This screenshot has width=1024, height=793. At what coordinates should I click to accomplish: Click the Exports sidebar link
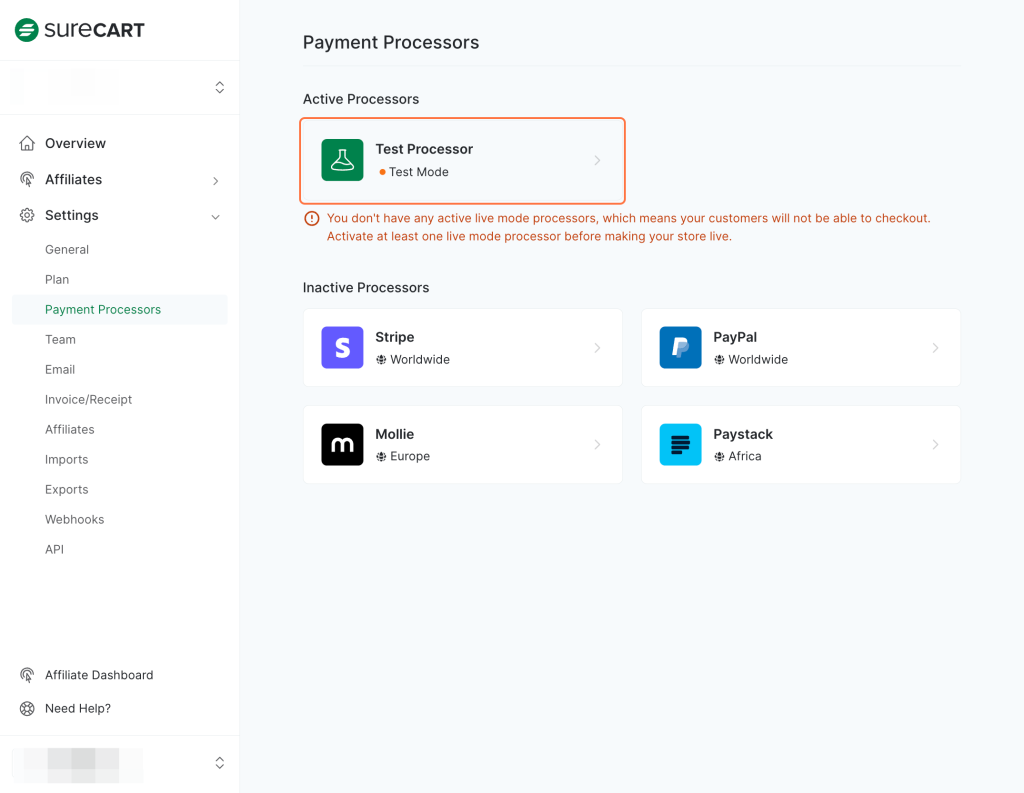pos(66,489)
